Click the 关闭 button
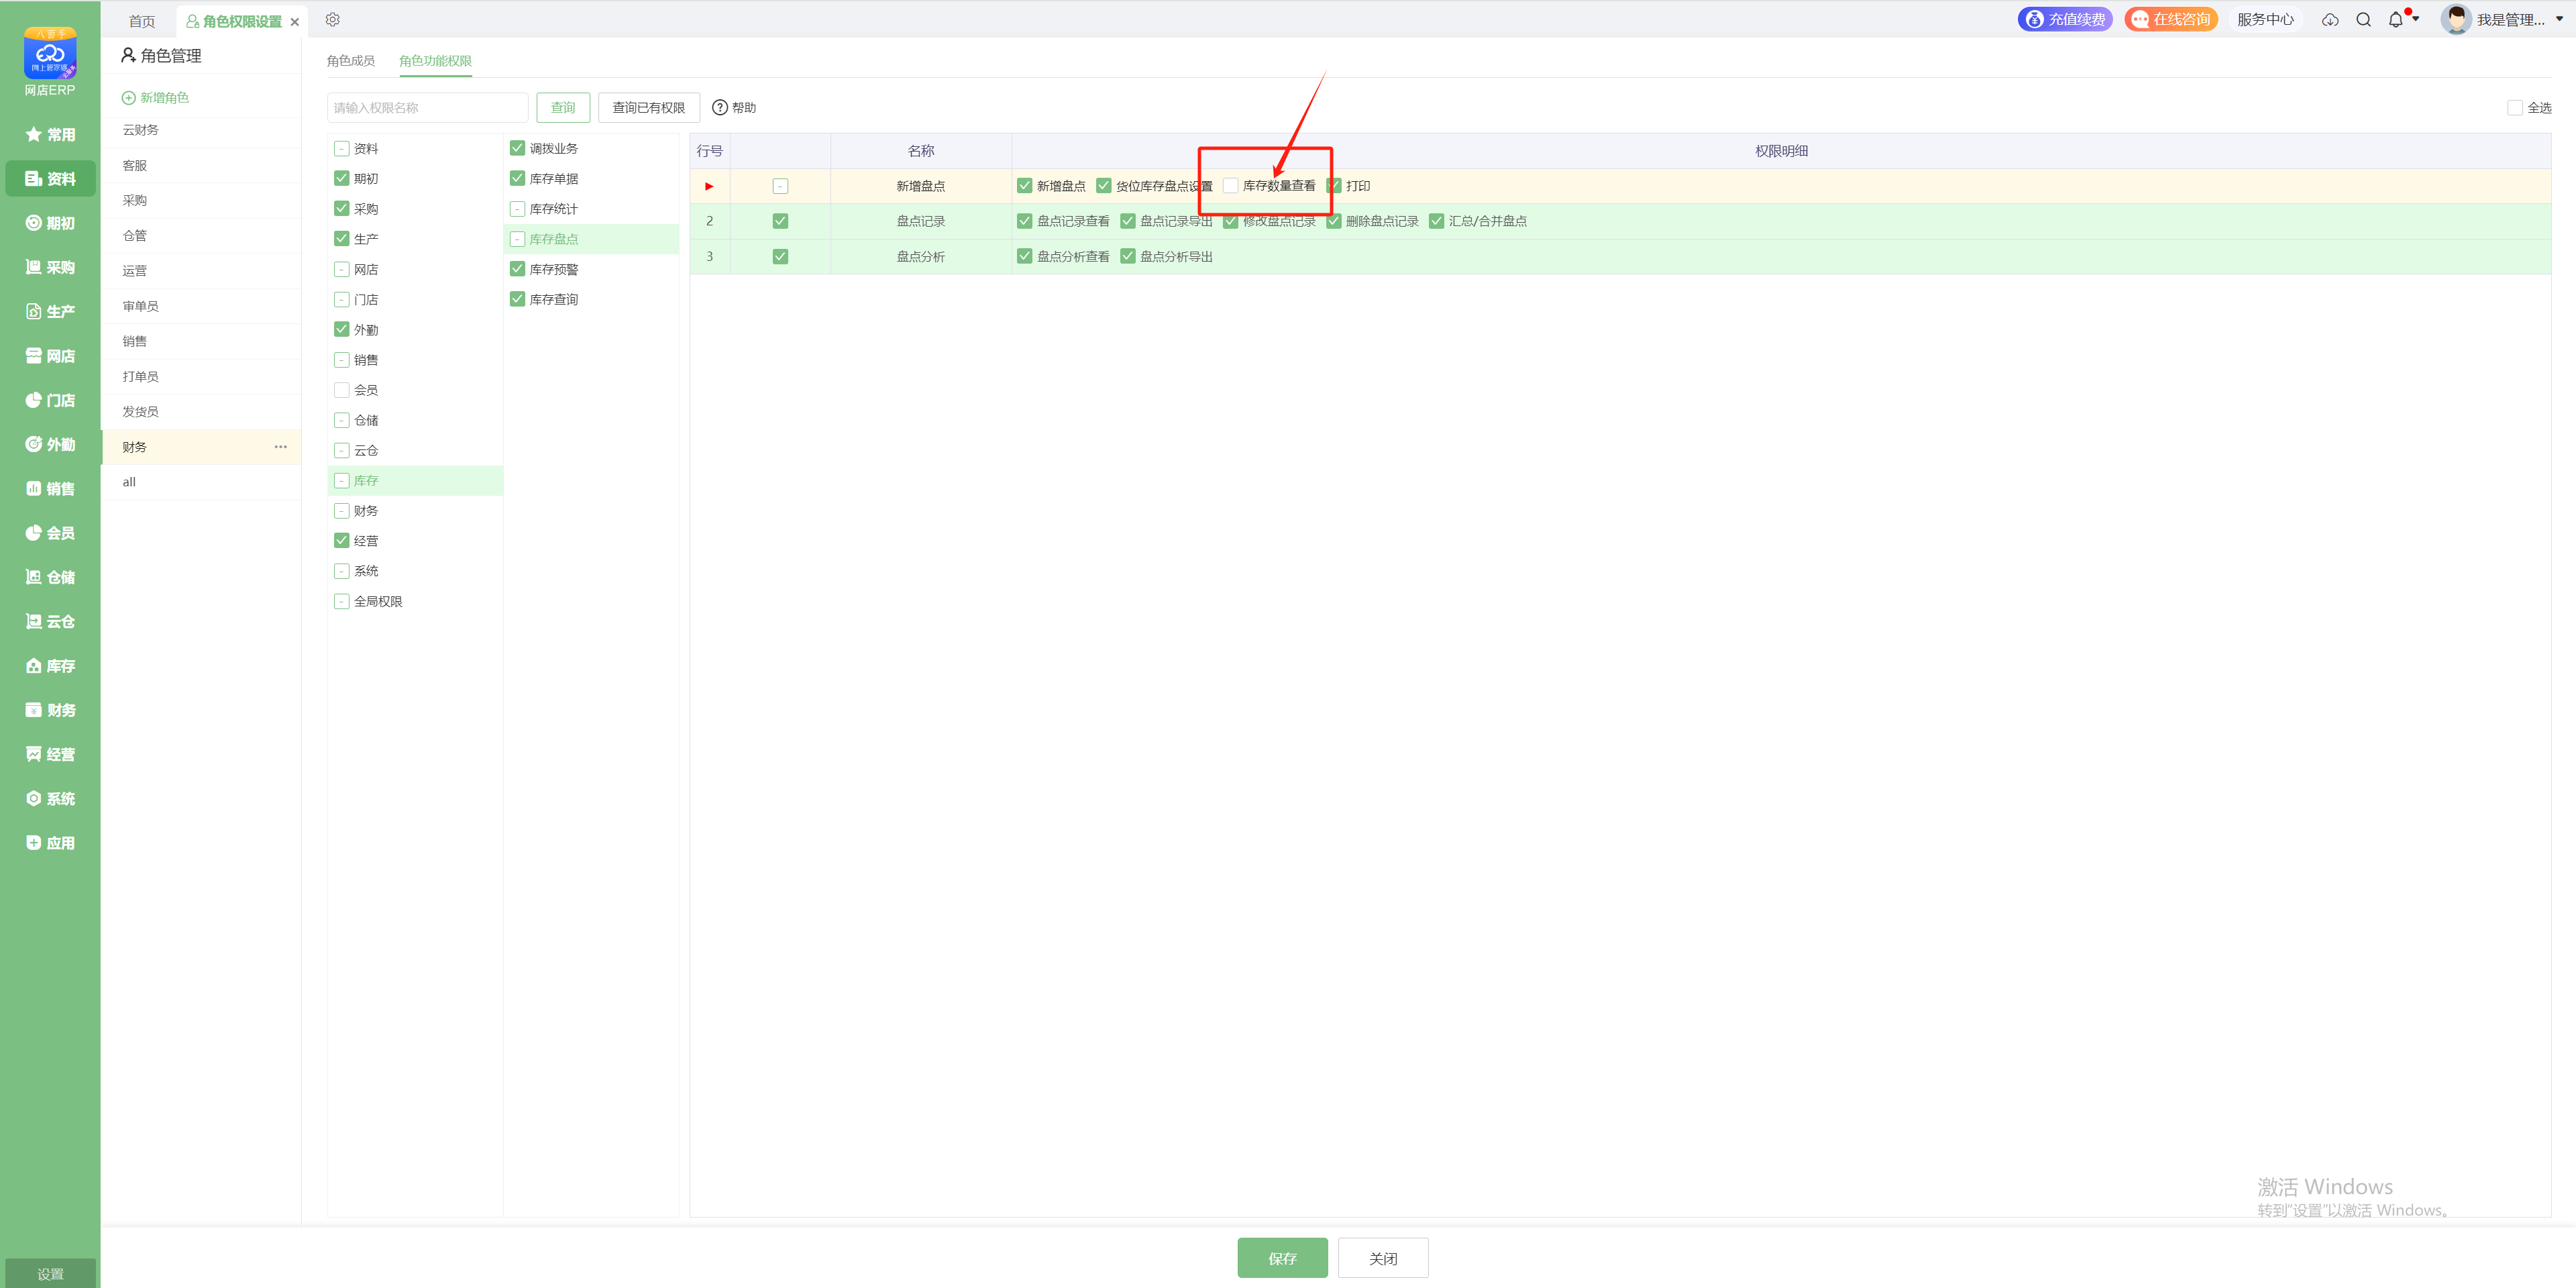Viewport: 2576px width, 1288px height. tap(1383, 1258)
